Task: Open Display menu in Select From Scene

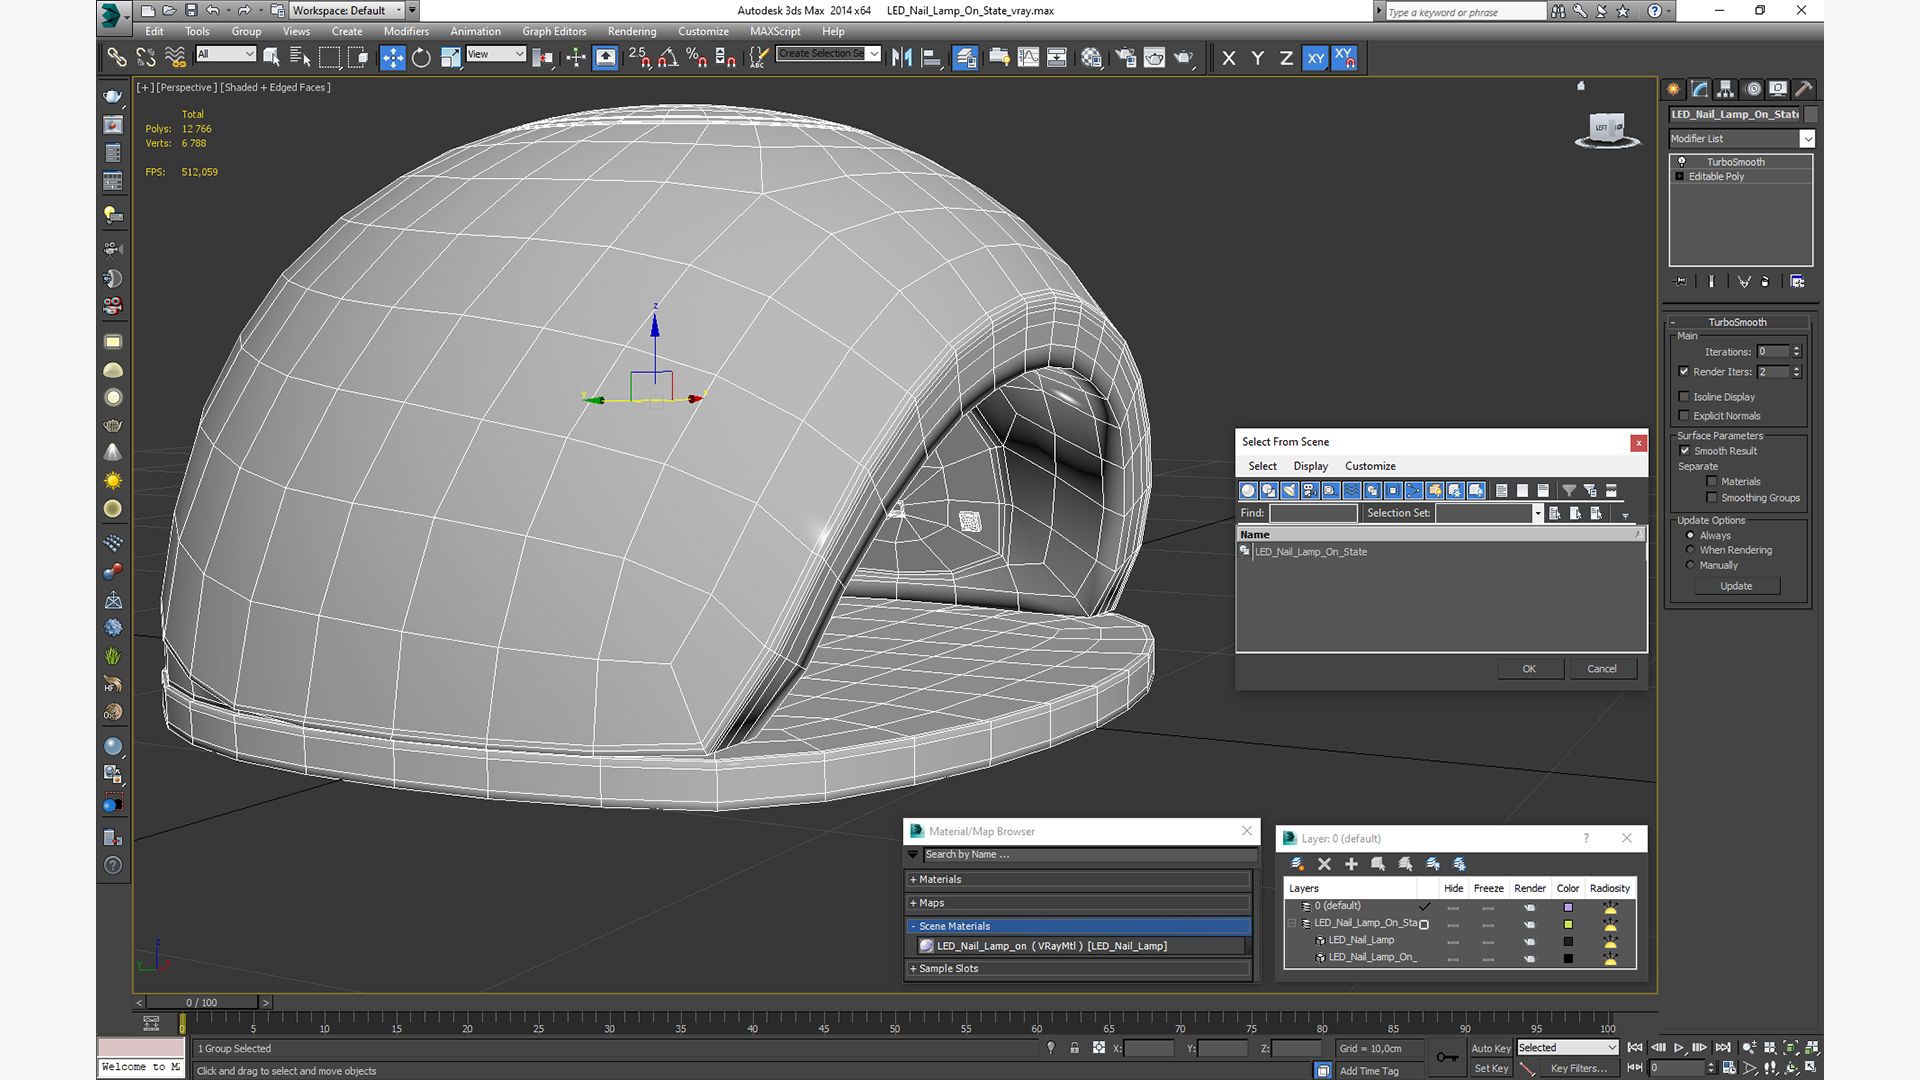Action: pos(1310,466)
